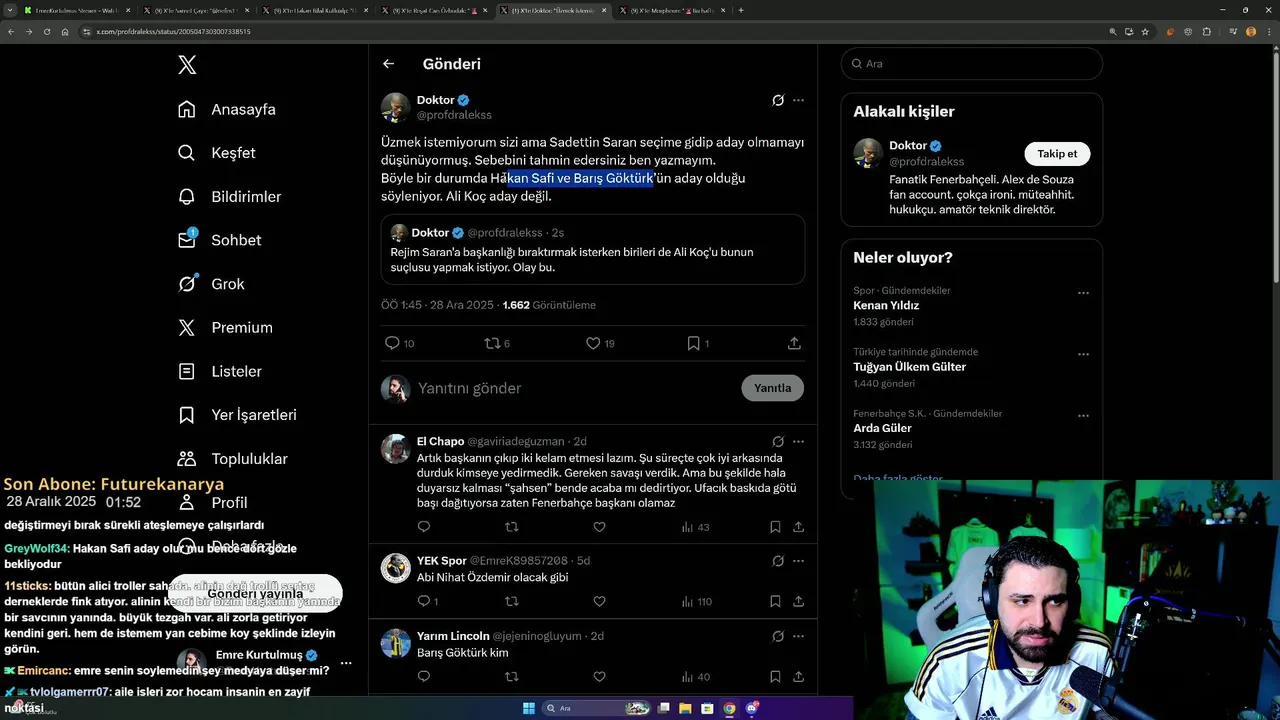1280x720 pixels.
Task: Open Yer İşaretleri bookmarks page
Action: click(236, 415)
